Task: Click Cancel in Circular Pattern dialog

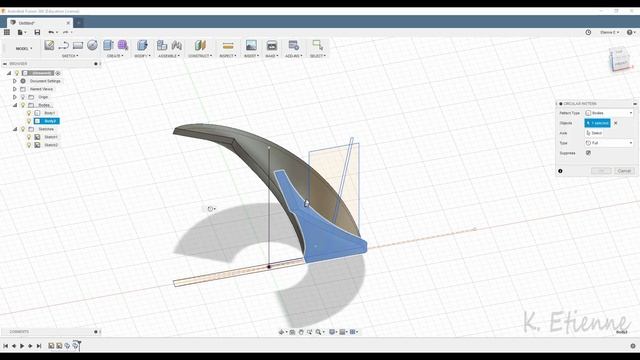Action: click(x=624, y=171)
